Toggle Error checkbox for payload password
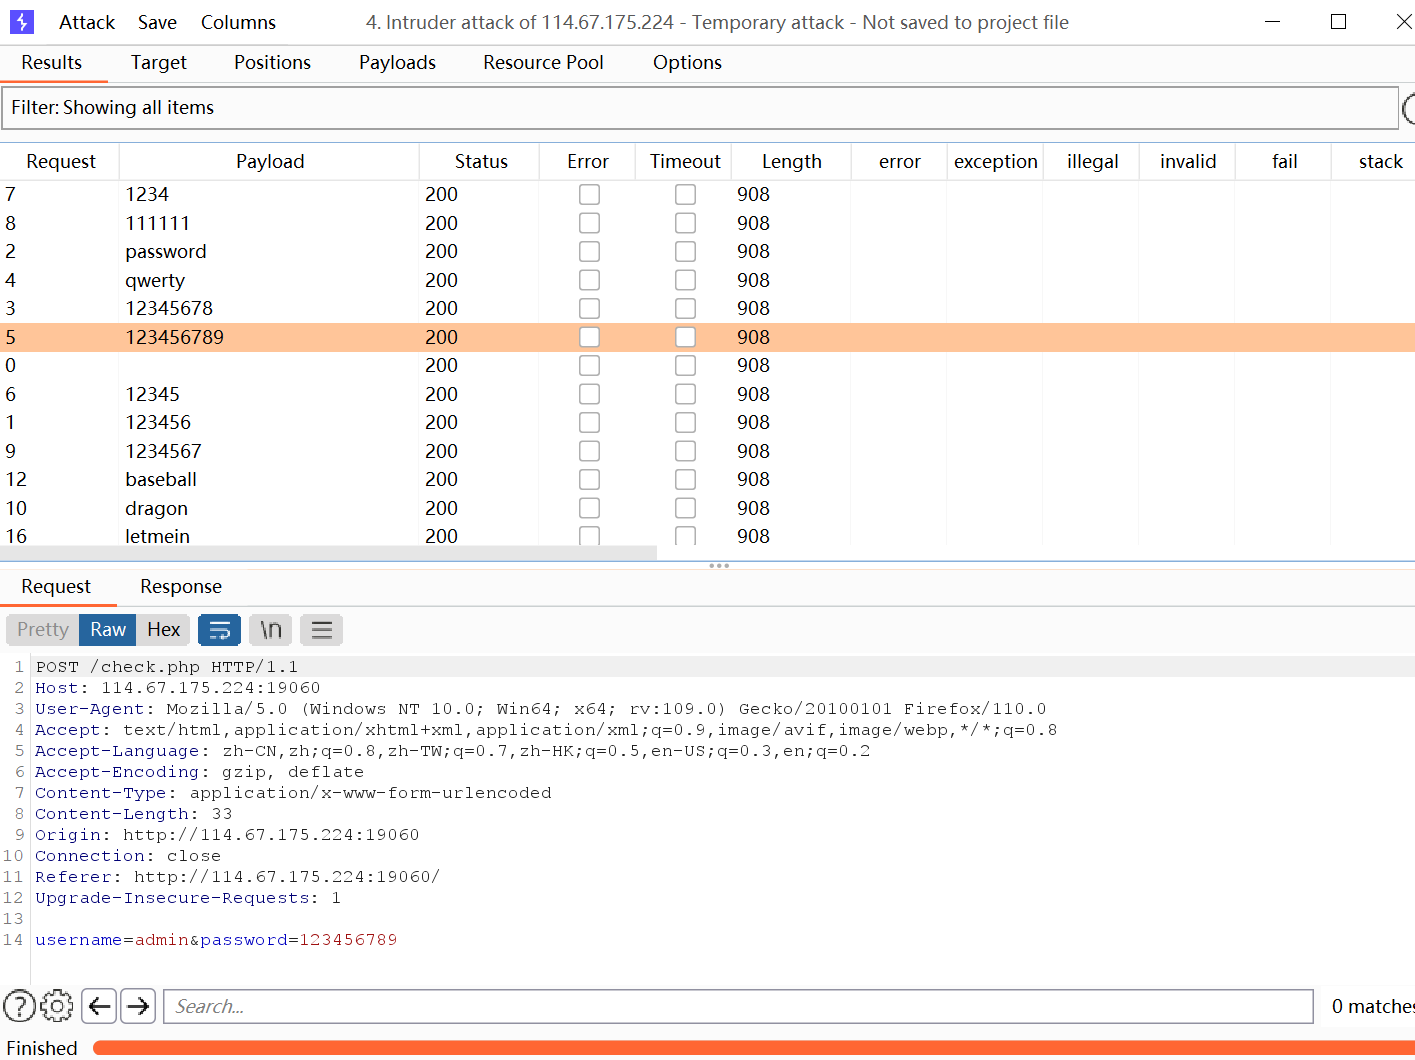1415x1060 pixels. tap(589, 251)
